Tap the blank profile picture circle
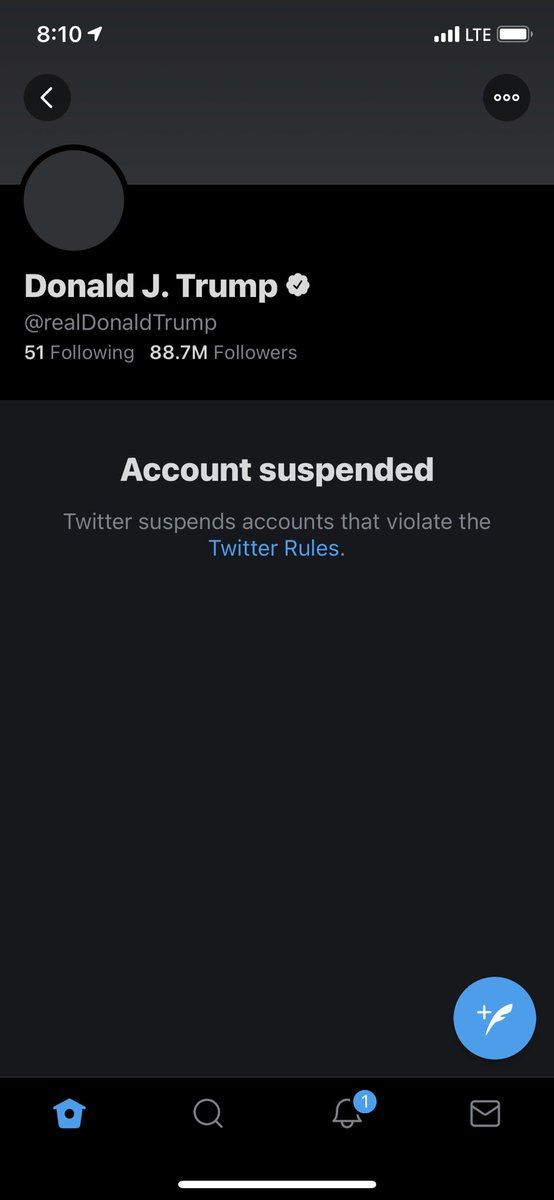 (x=74, y=199)
